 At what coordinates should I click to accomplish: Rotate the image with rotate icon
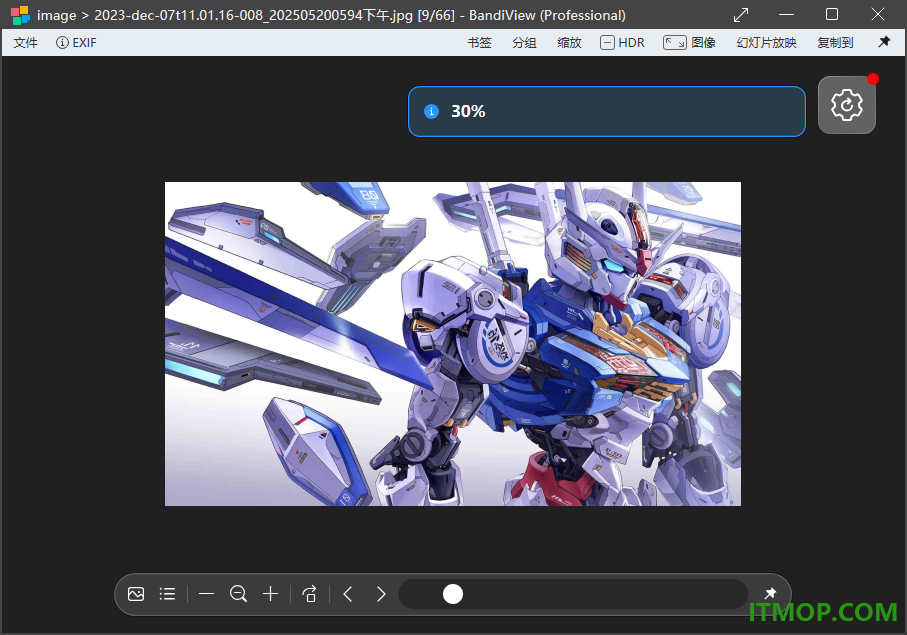tap(310, 594)
